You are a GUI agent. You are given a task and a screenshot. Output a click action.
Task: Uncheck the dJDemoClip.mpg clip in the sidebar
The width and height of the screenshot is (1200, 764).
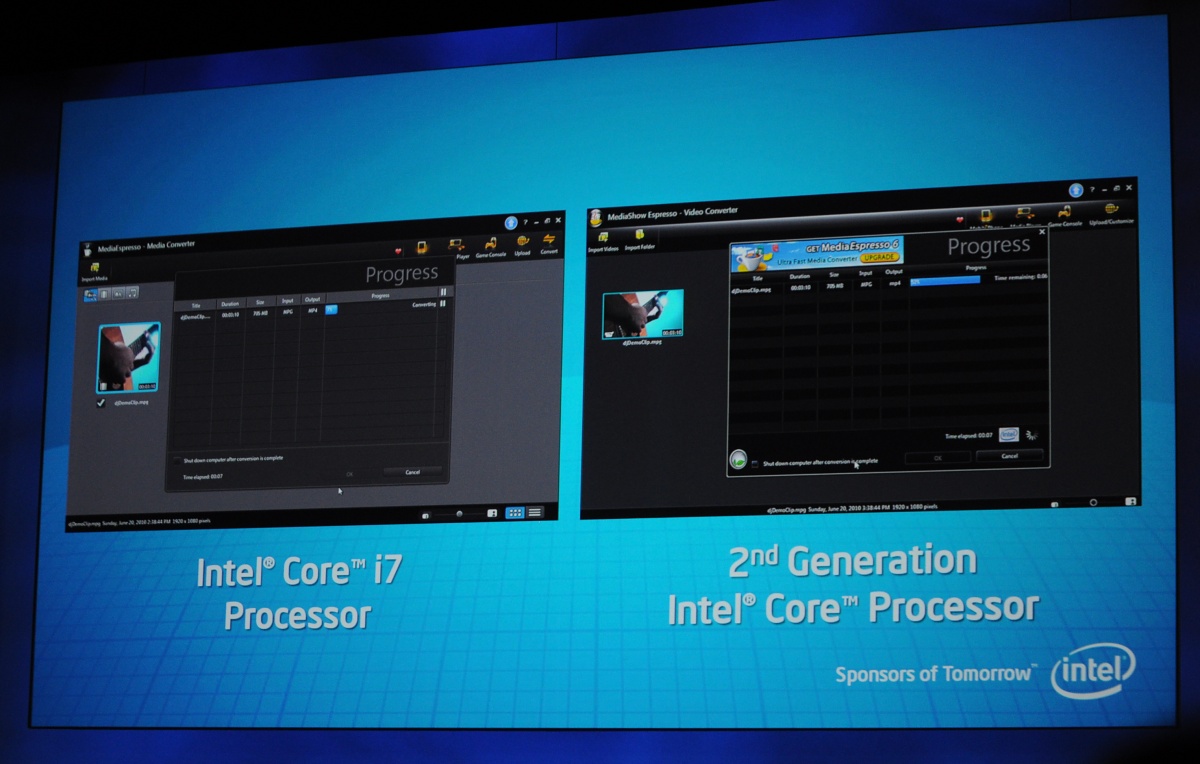(100, 403)
